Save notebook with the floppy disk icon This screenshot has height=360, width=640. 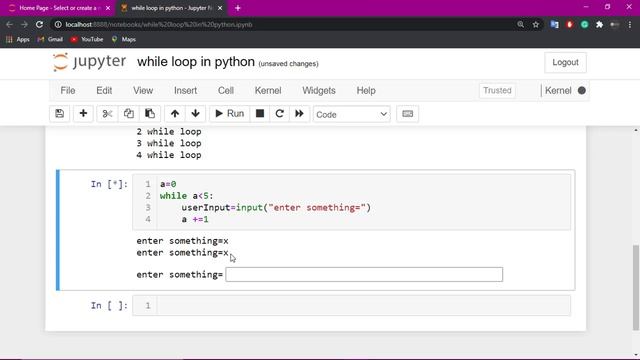(x=60, y=114)
